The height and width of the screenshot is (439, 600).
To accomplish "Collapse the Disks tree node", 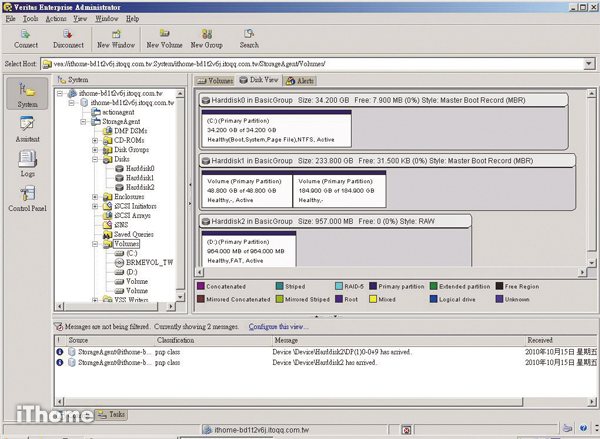I will coord(95,158).
